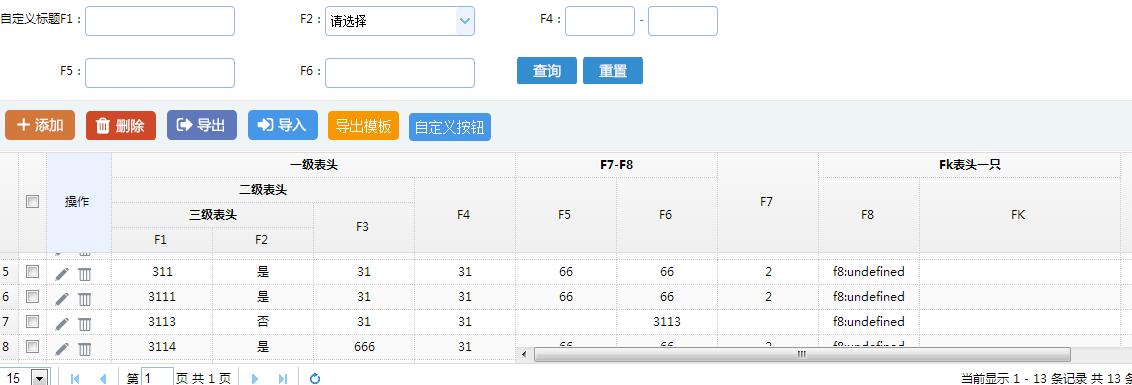Image resolution: width=1132 pixels, height=385 pixels.
Task: Click the trash icon in row 3113
Action: pos(84,324)
